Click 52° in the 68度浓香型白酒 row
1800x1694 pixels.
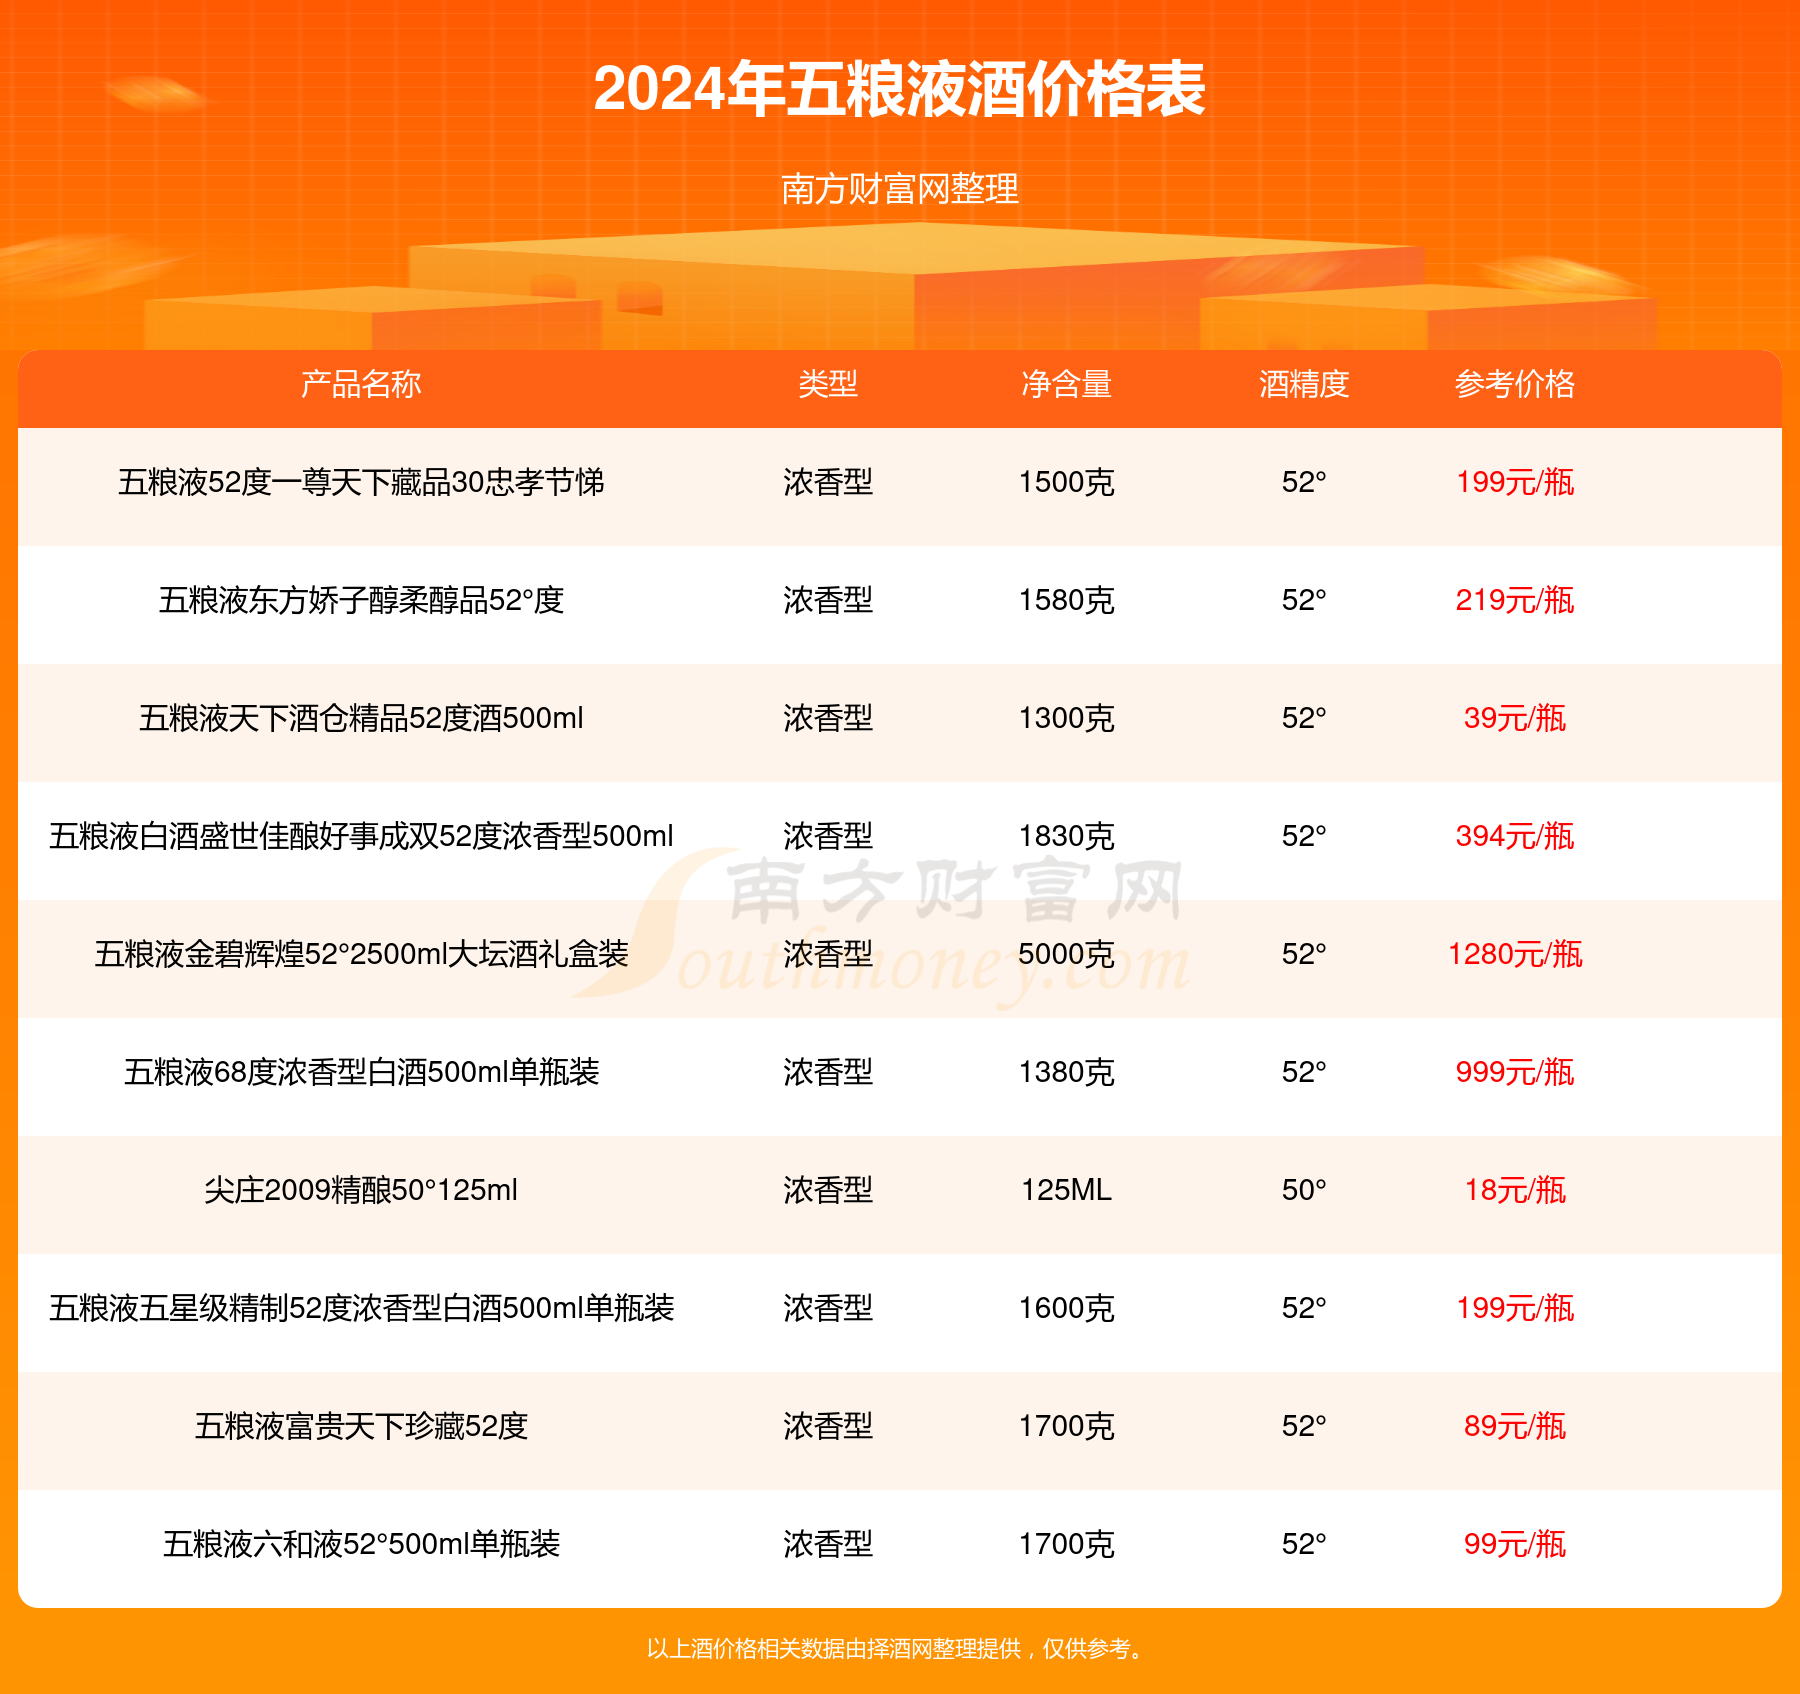click(x=1304, y=1073)
